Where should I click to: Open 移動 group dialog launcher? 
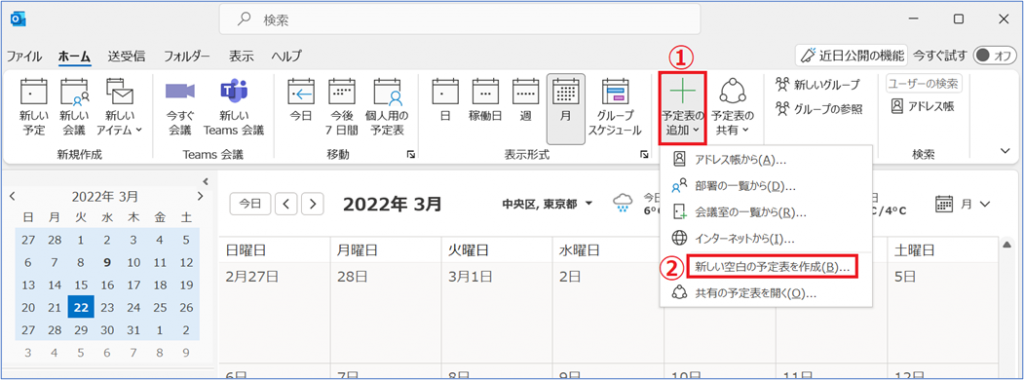click(411, 155)
